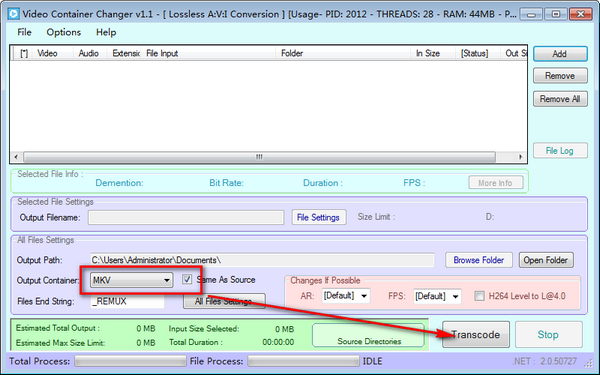Viewport: 600px width, 375px height.
Task: Open the Options menu
Action: pos(64,32)
